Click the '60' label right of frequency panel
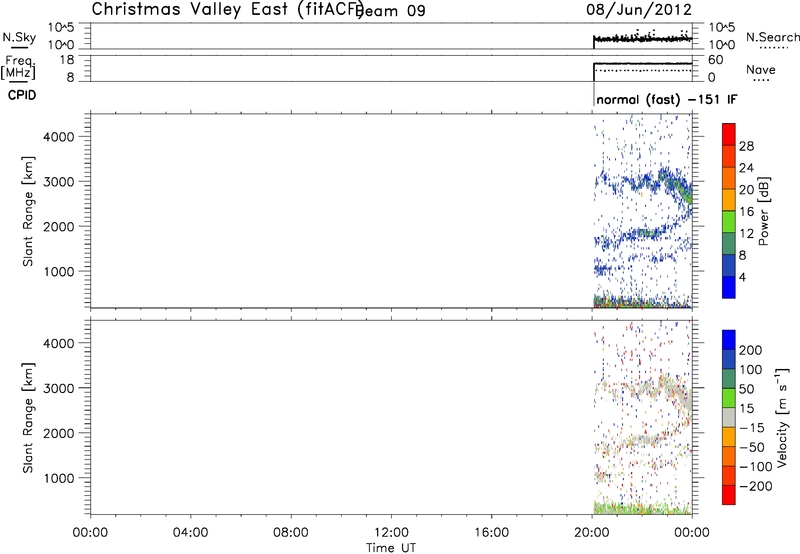 716,60
